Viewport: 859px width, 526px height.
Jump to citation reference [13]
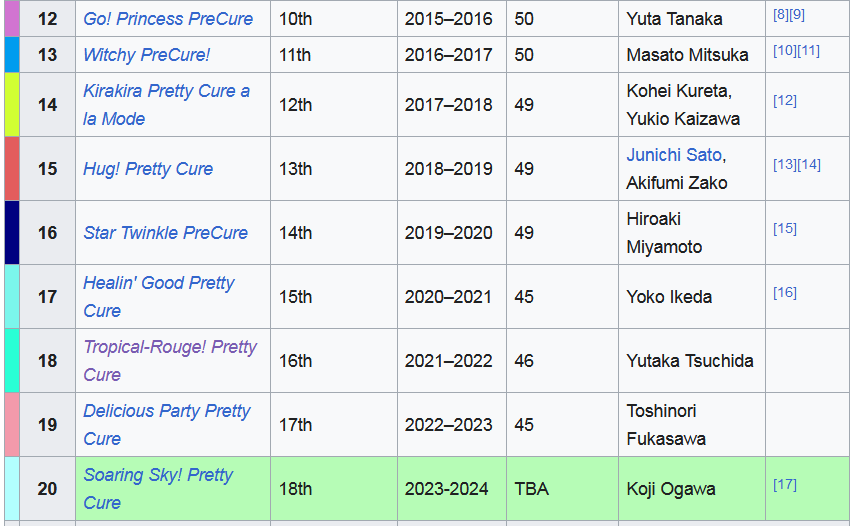(785, 164)
